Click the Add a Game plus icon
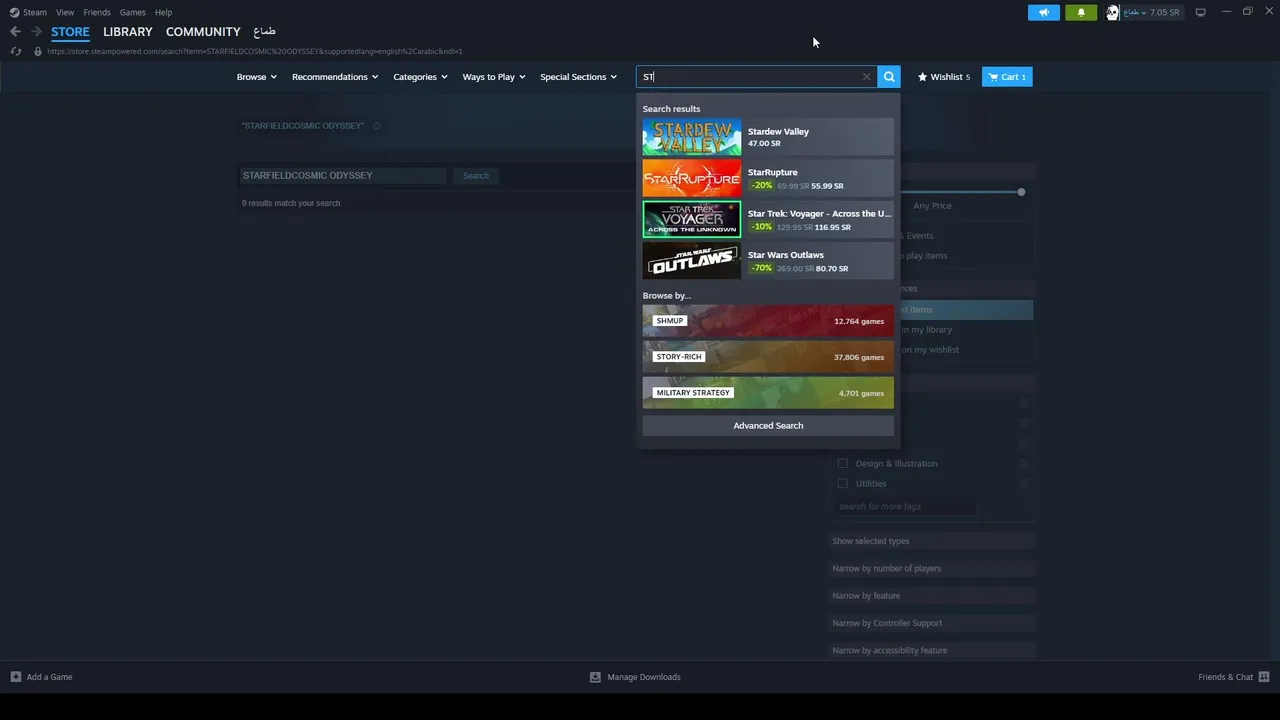Viewport: 1280px width, 720px height. tap(15, 677)
